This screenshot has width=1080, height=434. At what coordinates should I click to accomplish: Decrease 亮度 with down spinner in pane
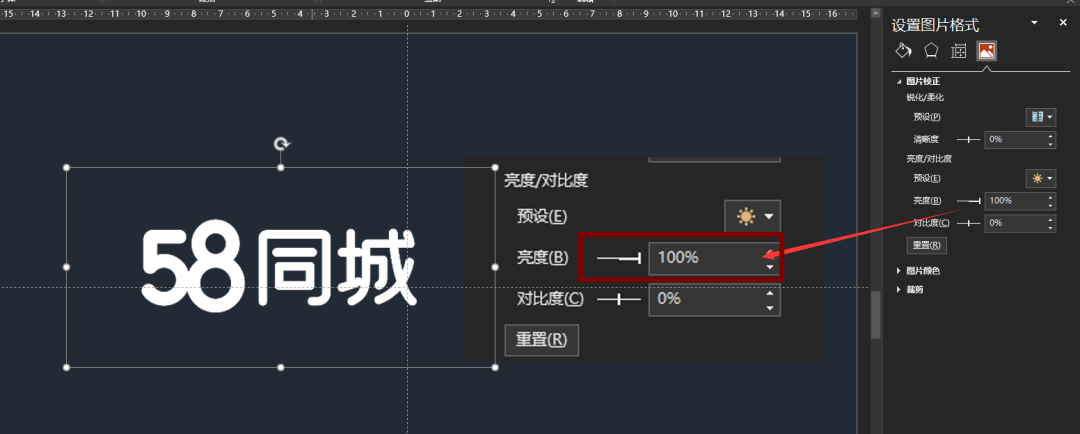[1050, 205]
